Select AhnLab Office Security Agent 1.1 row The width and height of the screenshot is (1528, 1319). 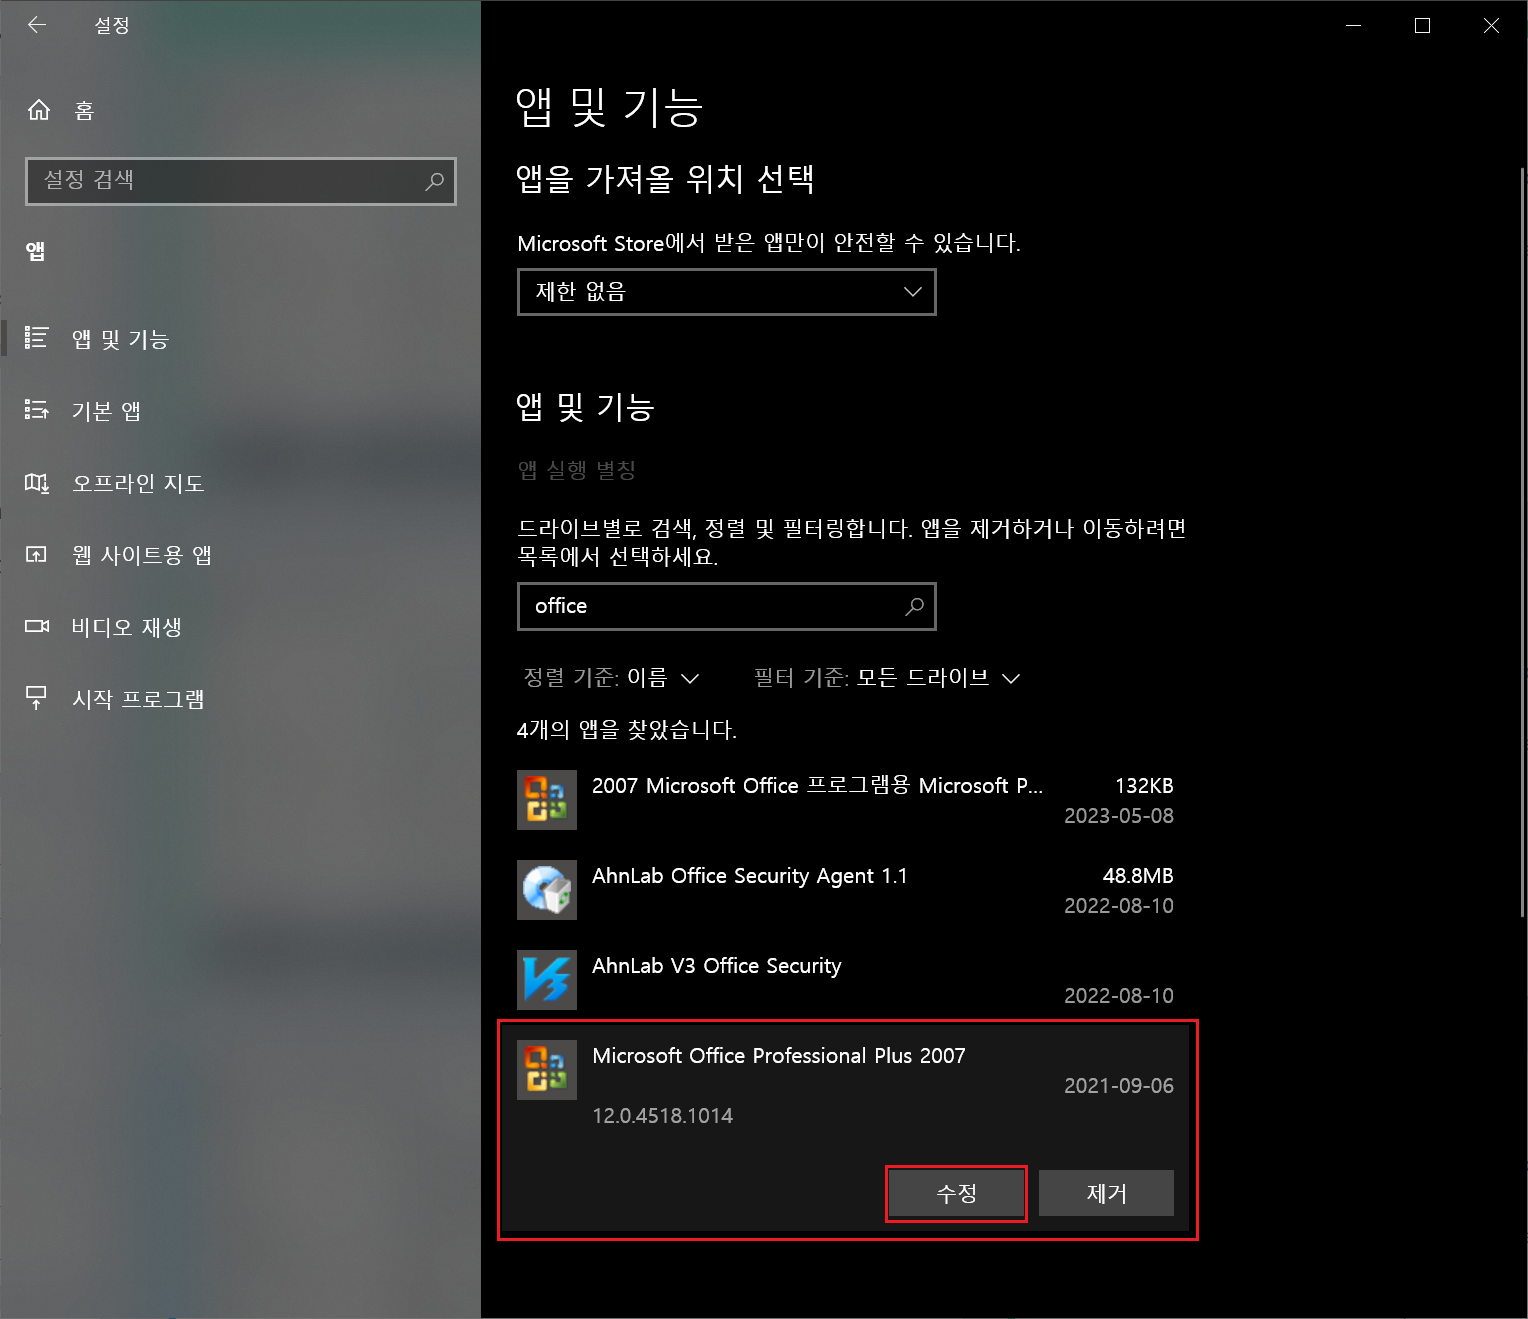[845, 890]
